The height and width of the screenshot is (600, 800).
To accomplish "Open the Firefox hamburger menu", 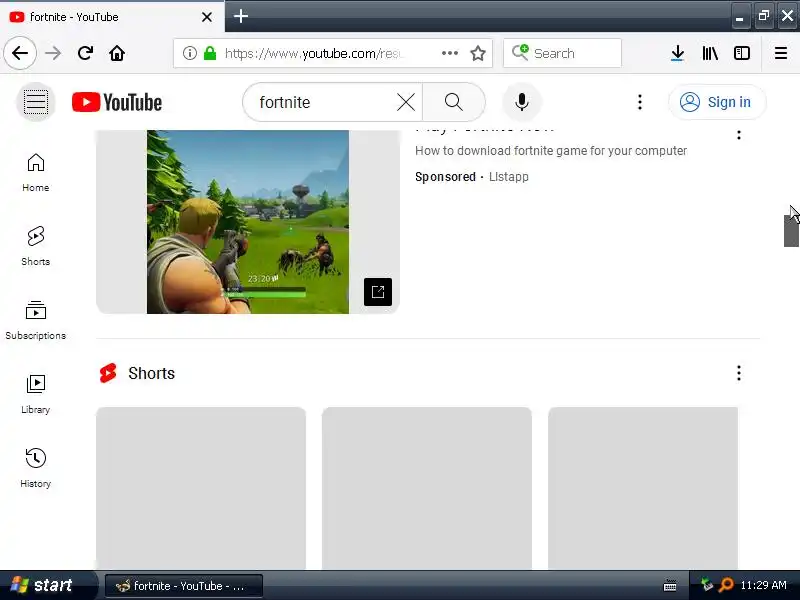I will (781, 53).
